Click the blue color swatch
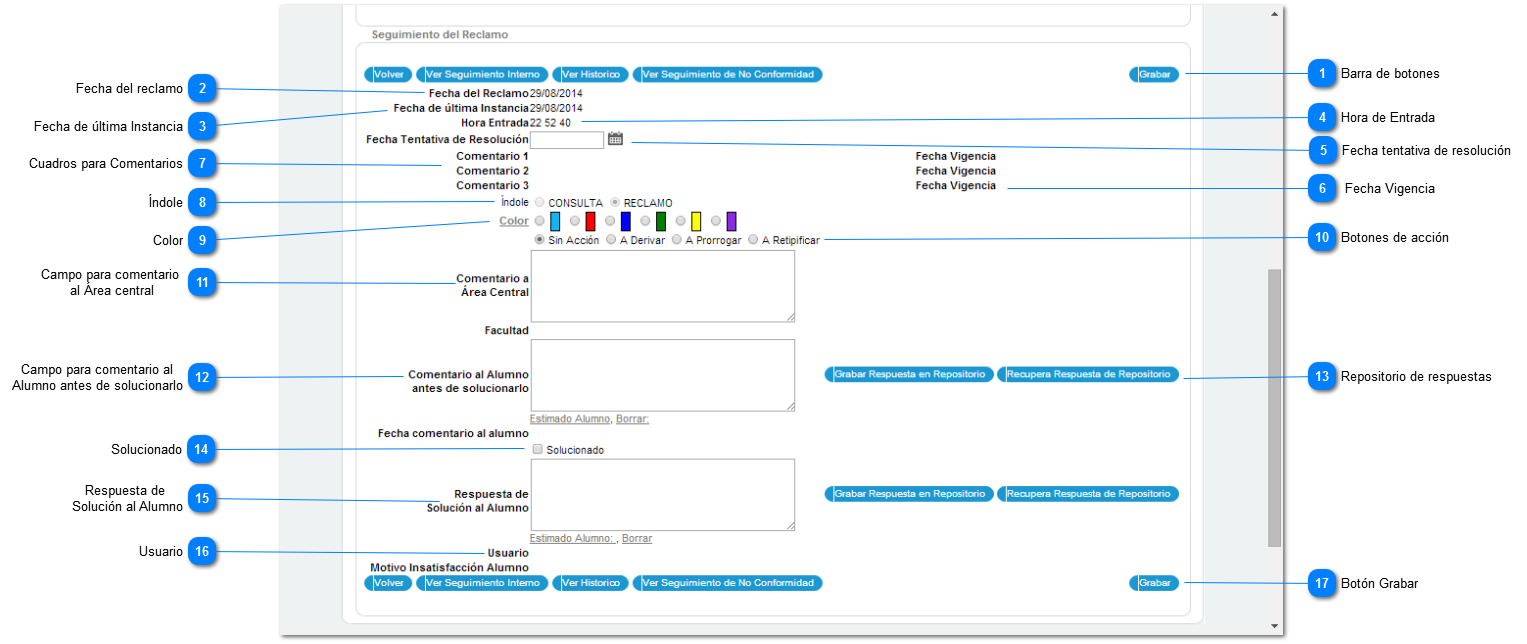This screenshot has width=1527, height=644. point(625,221)
